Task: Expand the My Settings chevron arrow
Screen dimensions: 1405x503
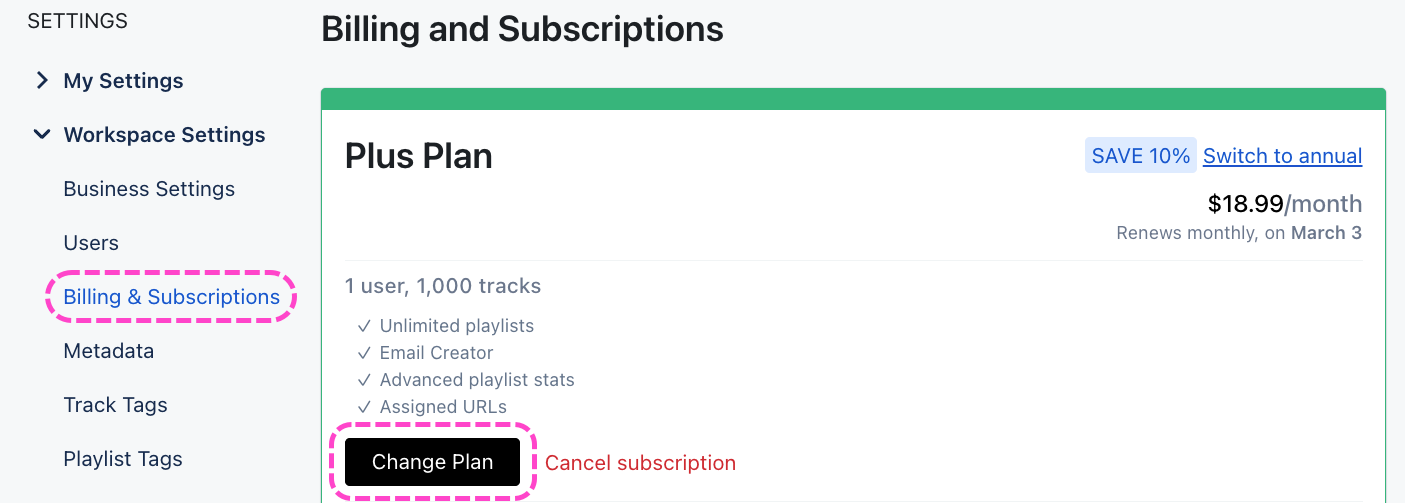Action: [42, 80]
